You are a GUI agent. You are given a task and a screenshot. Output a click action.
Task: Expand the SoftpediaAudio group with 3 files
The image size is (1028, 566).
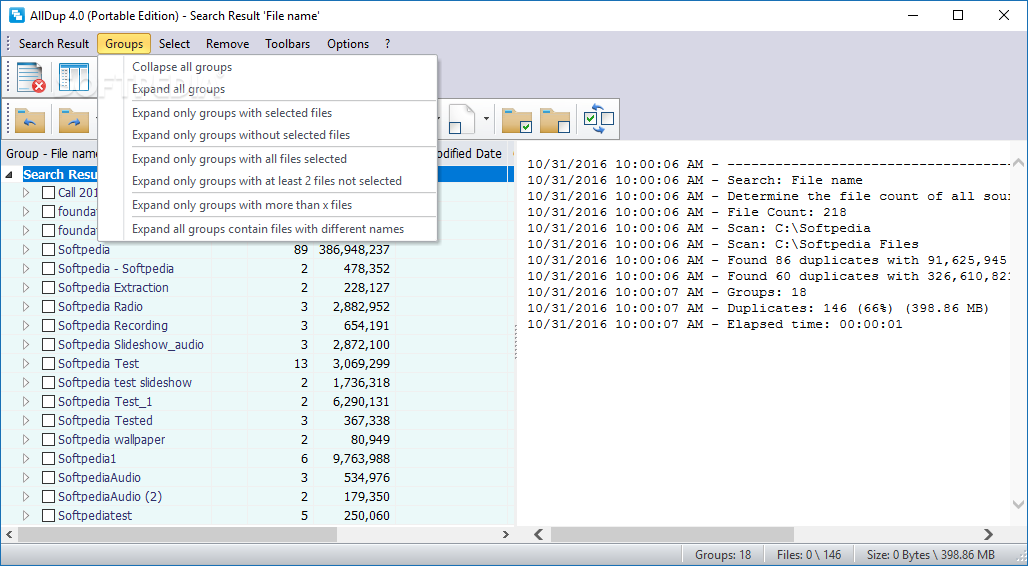tap(26, 478)
